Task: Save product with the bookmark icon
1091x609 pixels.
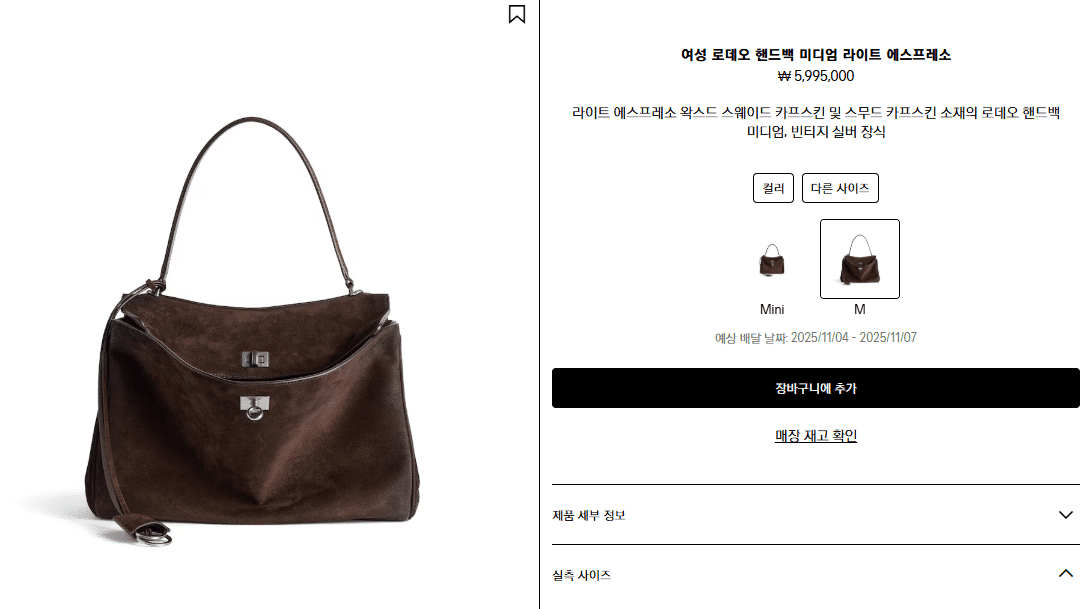Action: coord(516,14)
